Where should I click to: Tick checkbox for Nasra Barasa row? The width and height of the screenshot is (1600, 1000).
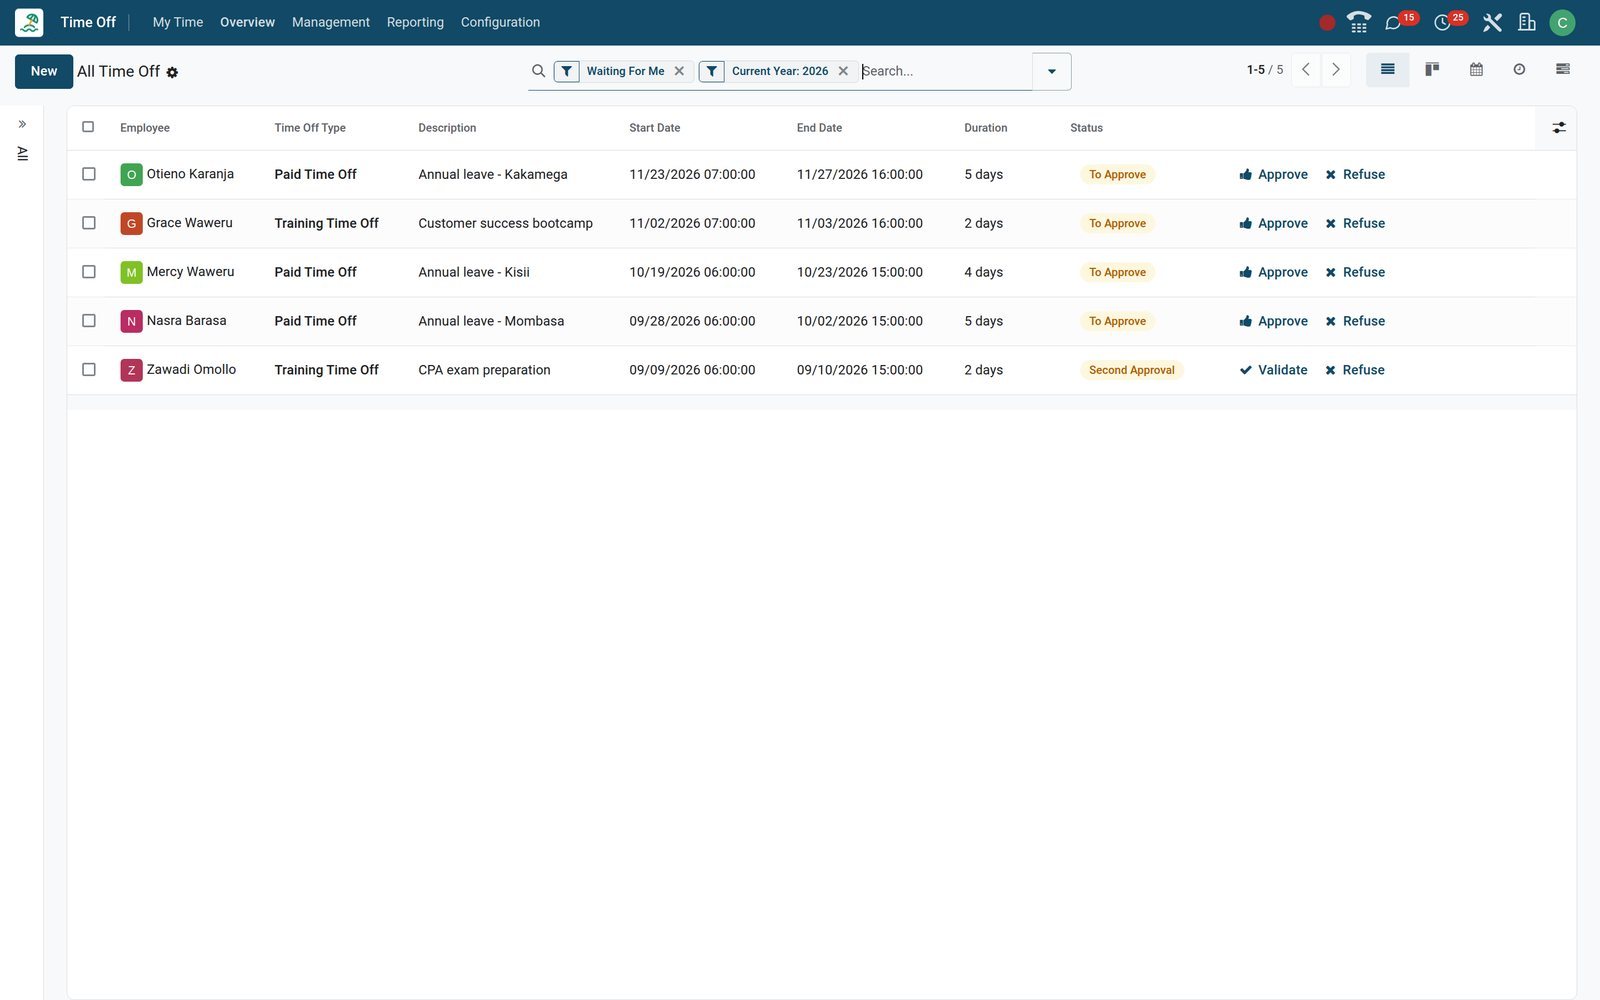tap(89, 321)
